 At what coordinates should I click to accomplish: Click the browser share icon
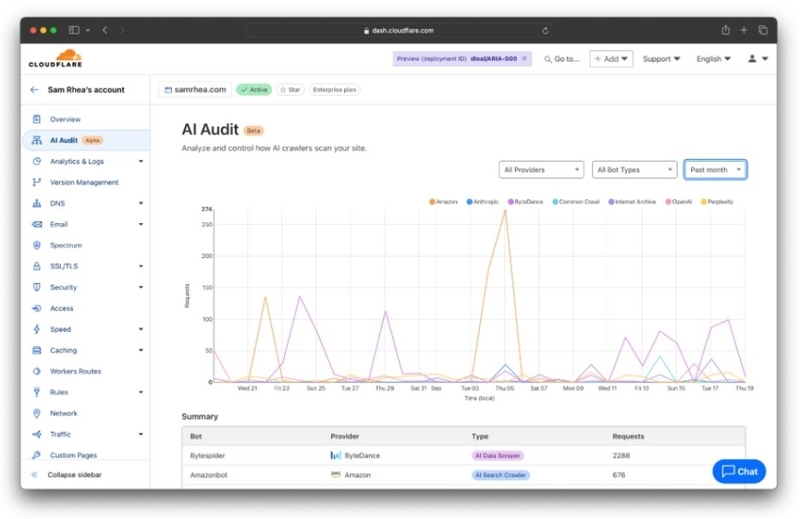[x=726, y=30]
